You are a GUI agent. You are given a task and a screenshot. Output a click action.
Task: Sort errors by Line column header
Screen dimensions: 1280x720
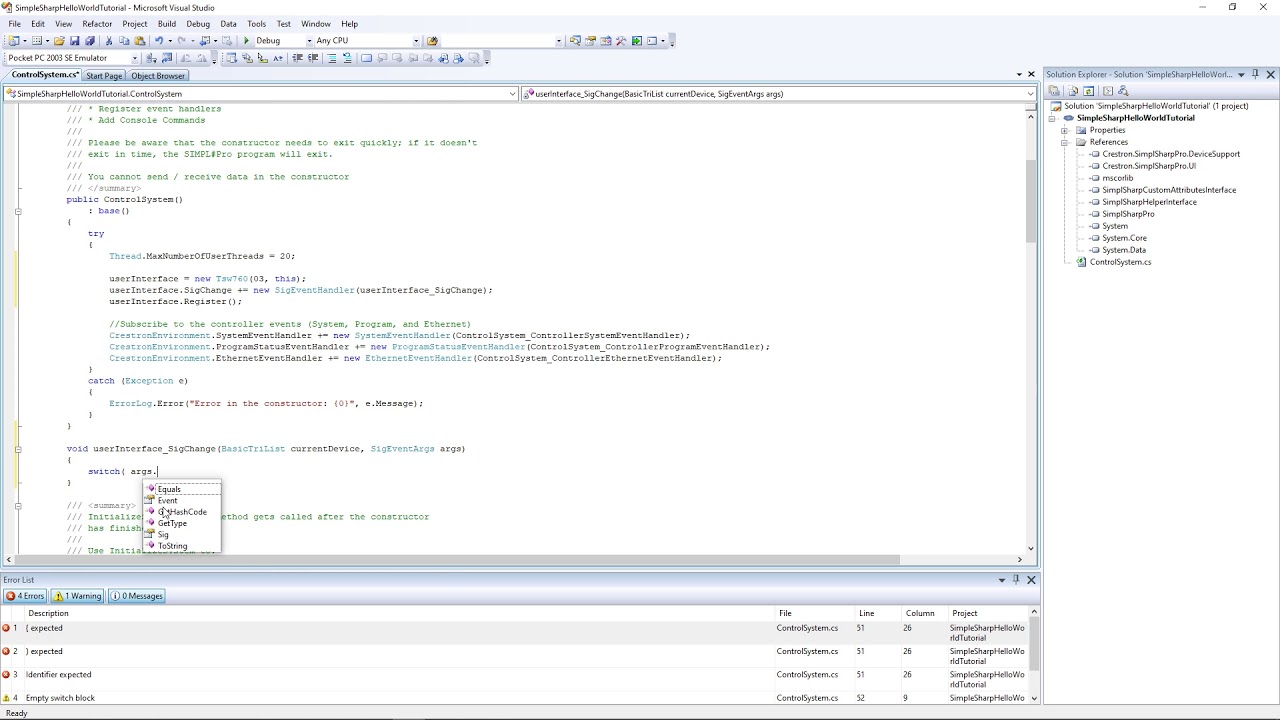[x=878, y=613]
